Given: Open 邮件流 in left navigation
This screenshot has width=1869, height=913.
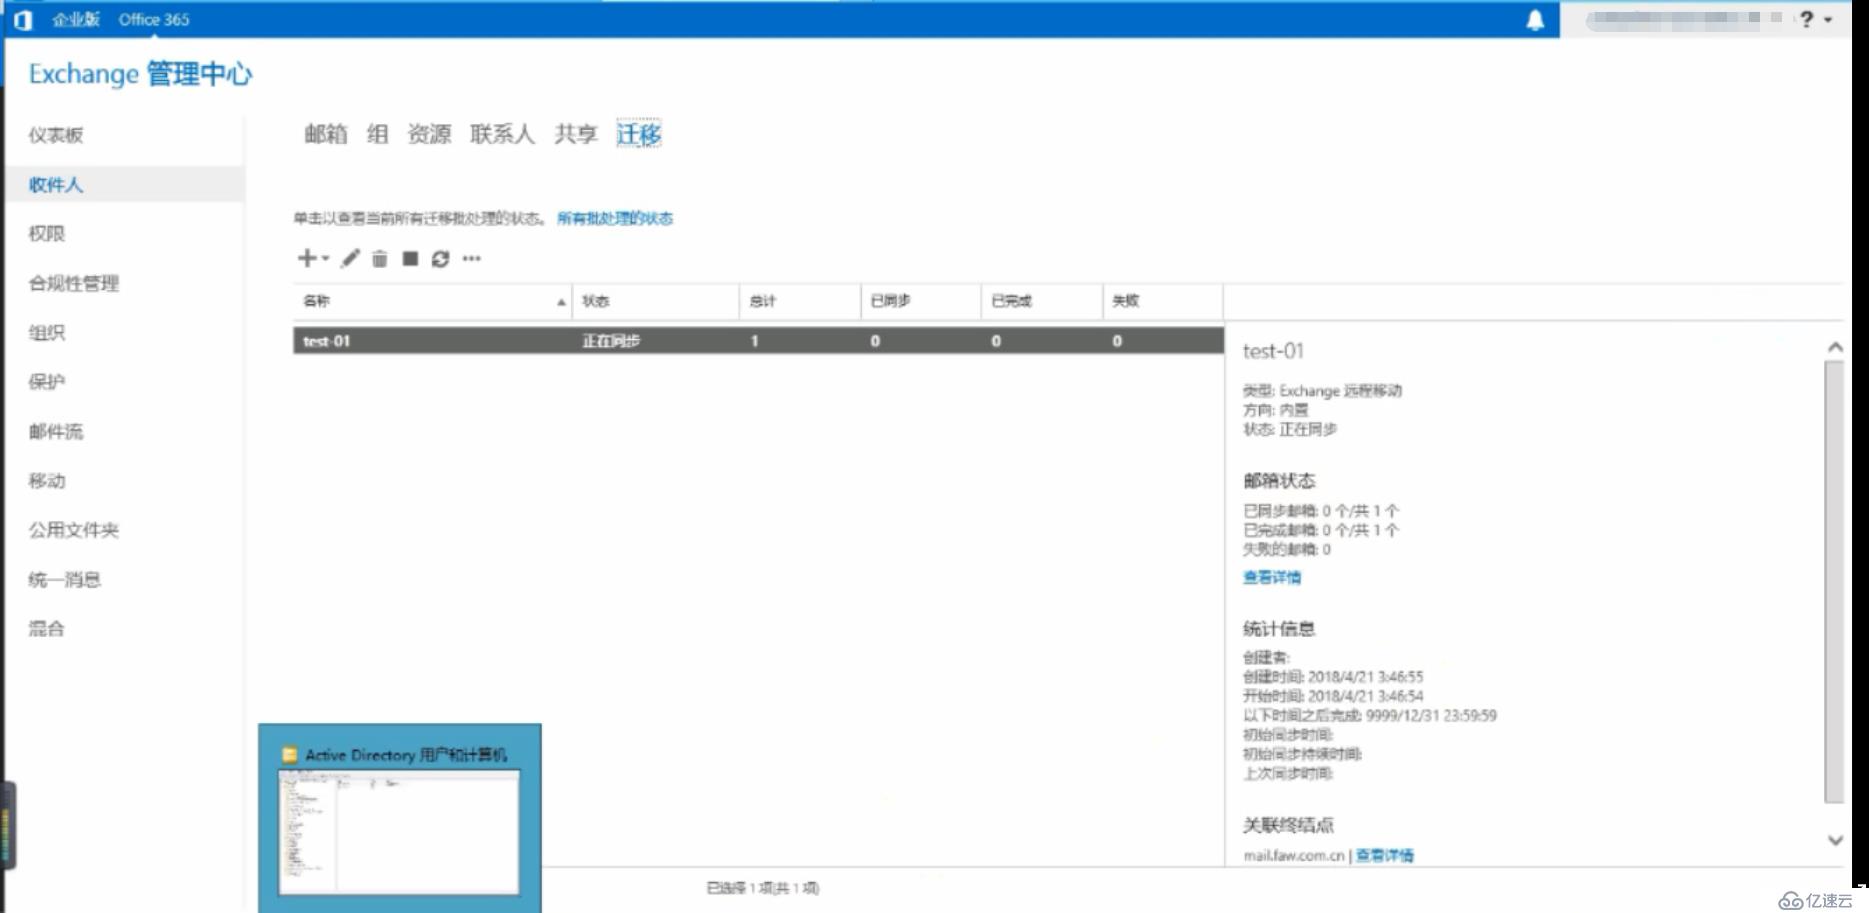Looking at the screenshot, I should [56, 432].
